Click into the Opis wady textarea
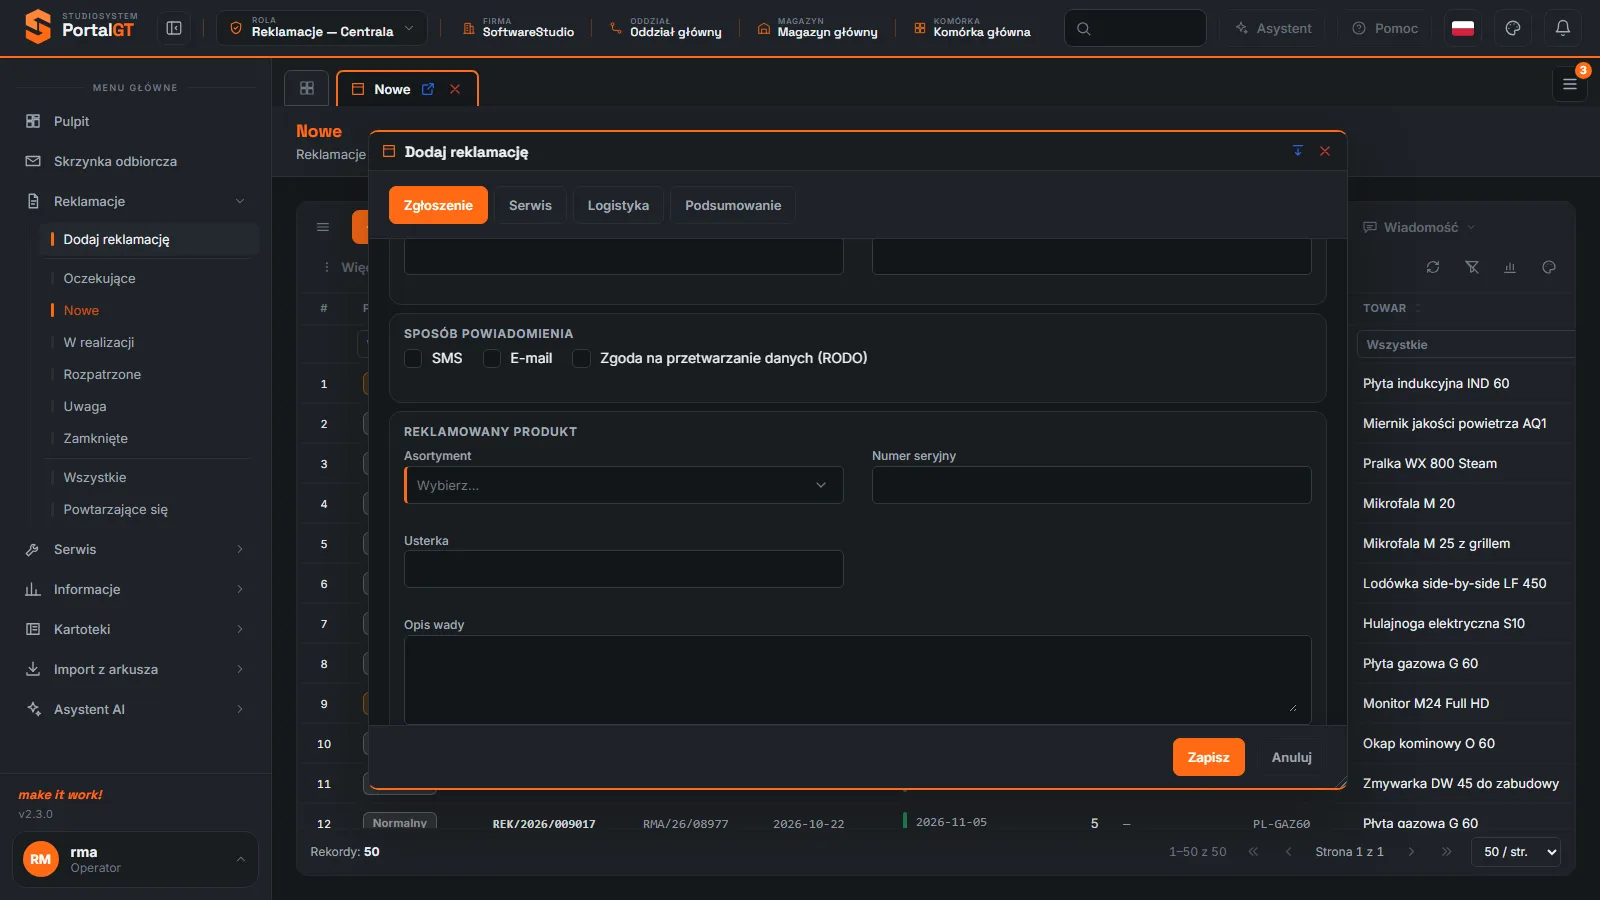The height and width of the screenshot is (900, 1600). coord(858,679)
